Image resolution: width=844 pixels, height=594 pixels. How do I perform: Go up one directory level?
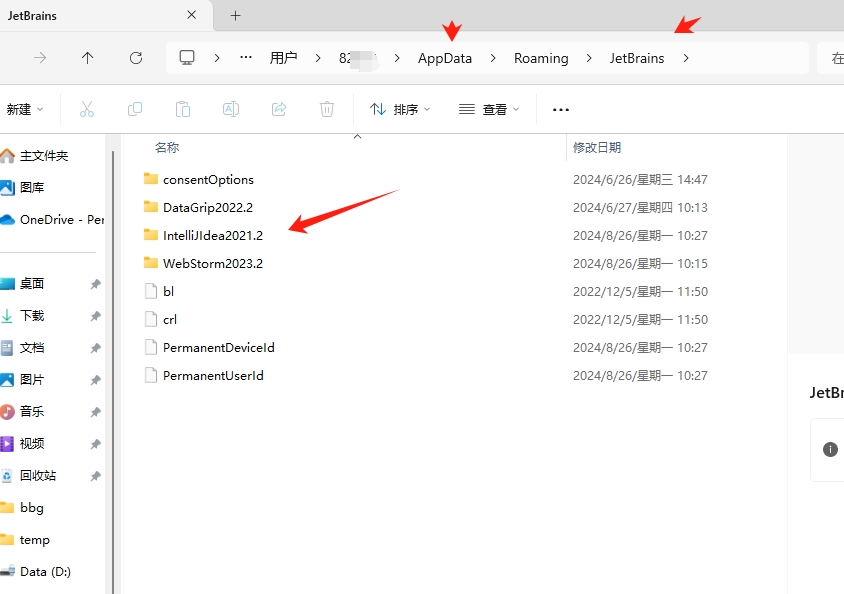(x=88, y=58)
